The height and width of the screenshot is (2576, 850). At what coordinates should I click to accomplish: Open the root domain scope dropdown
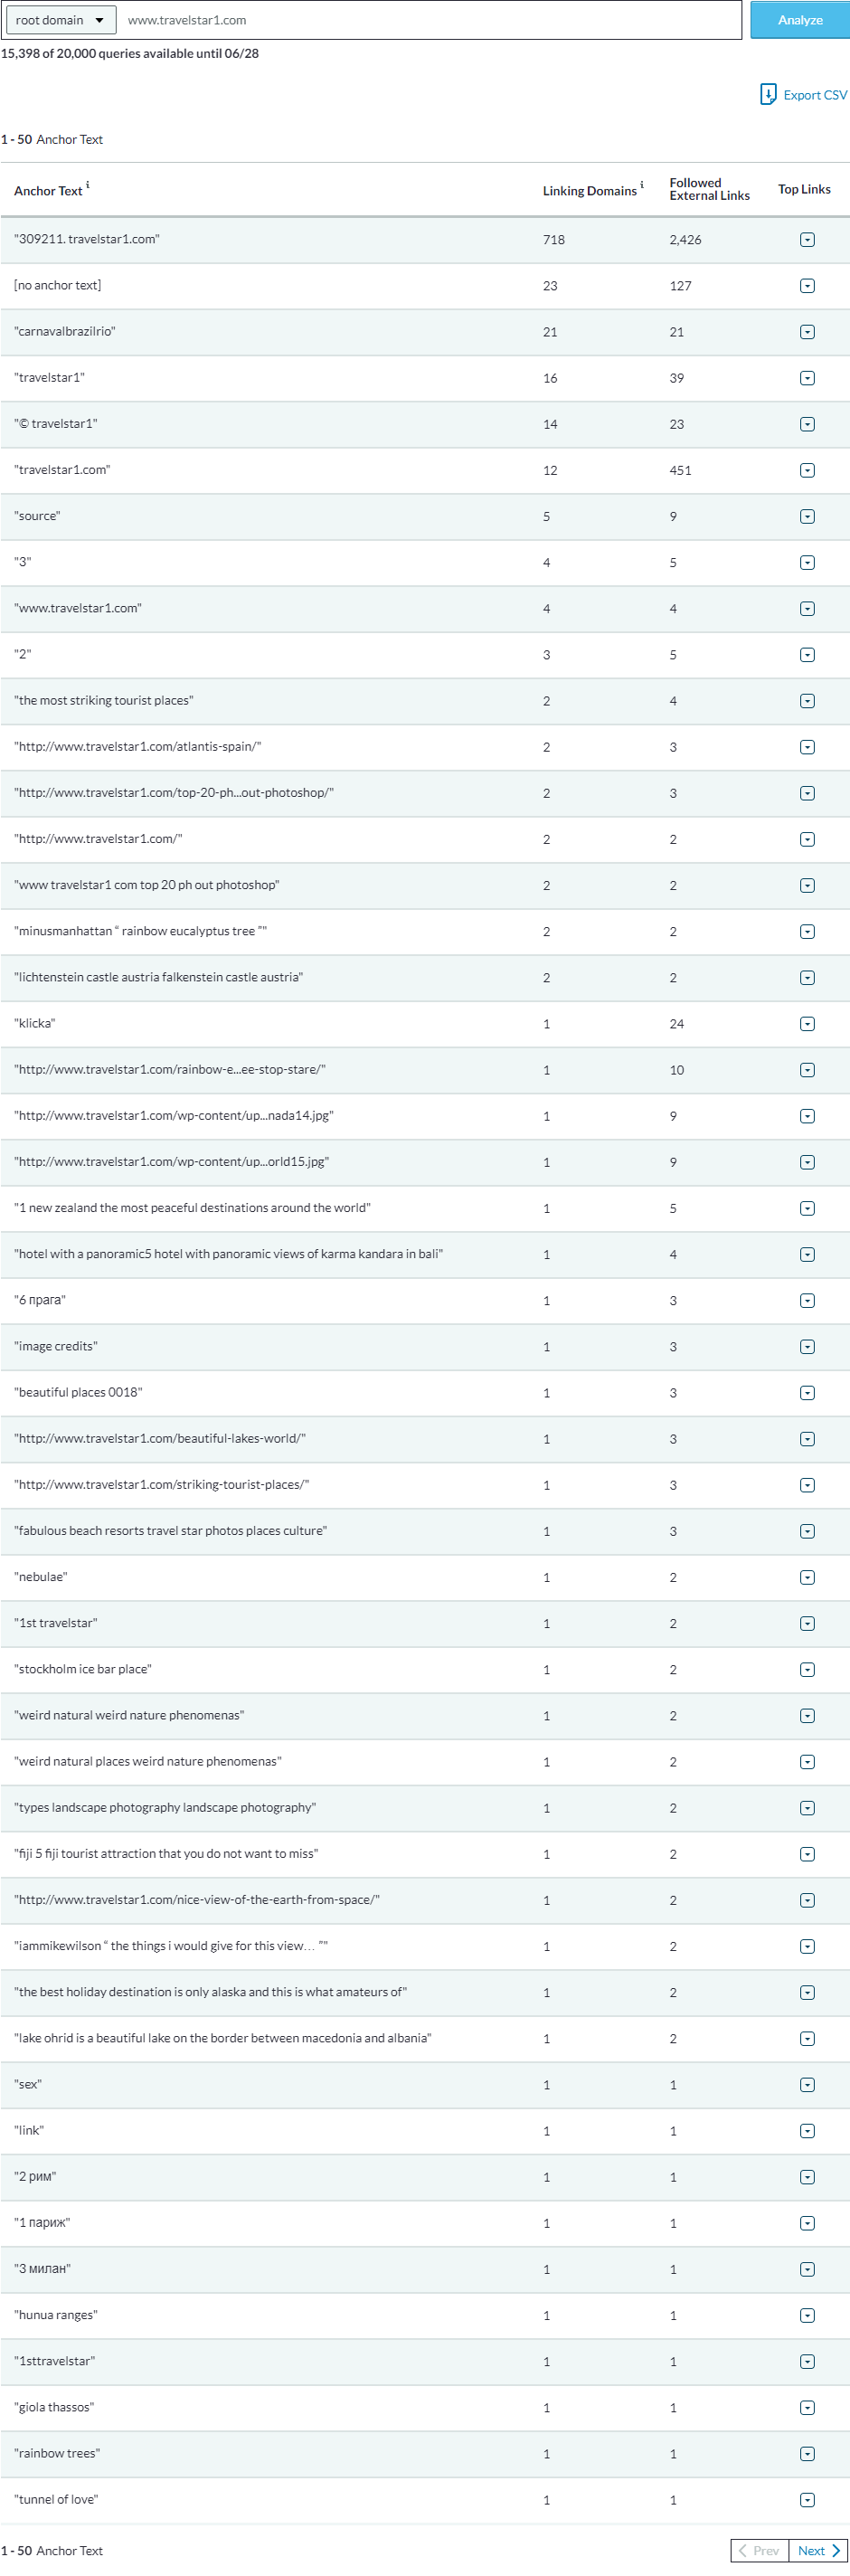tap(60, 20)
